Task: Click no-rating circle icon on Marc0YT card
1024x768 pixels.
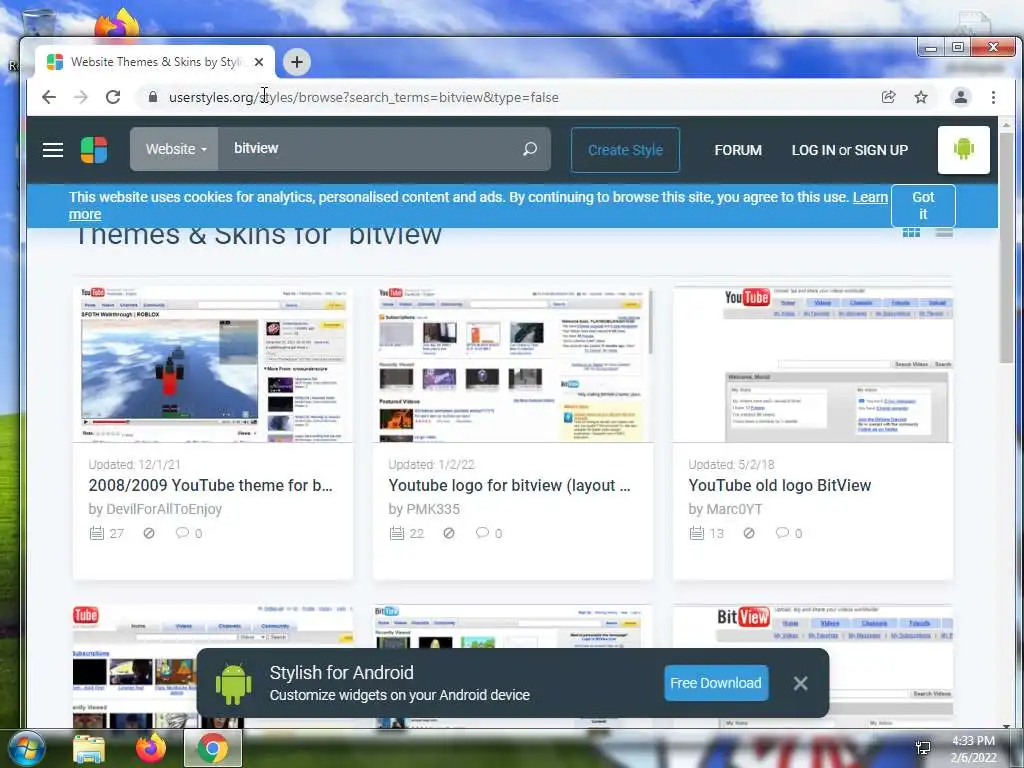Action: (748, 533)
